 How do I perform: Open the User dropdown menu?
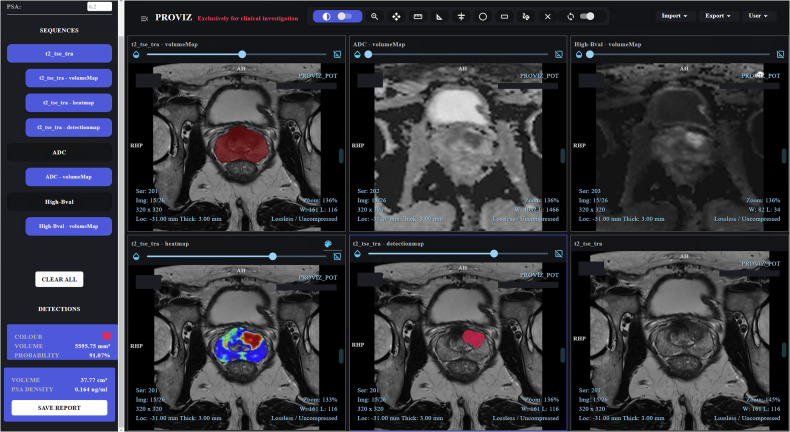tap(758, 16)
